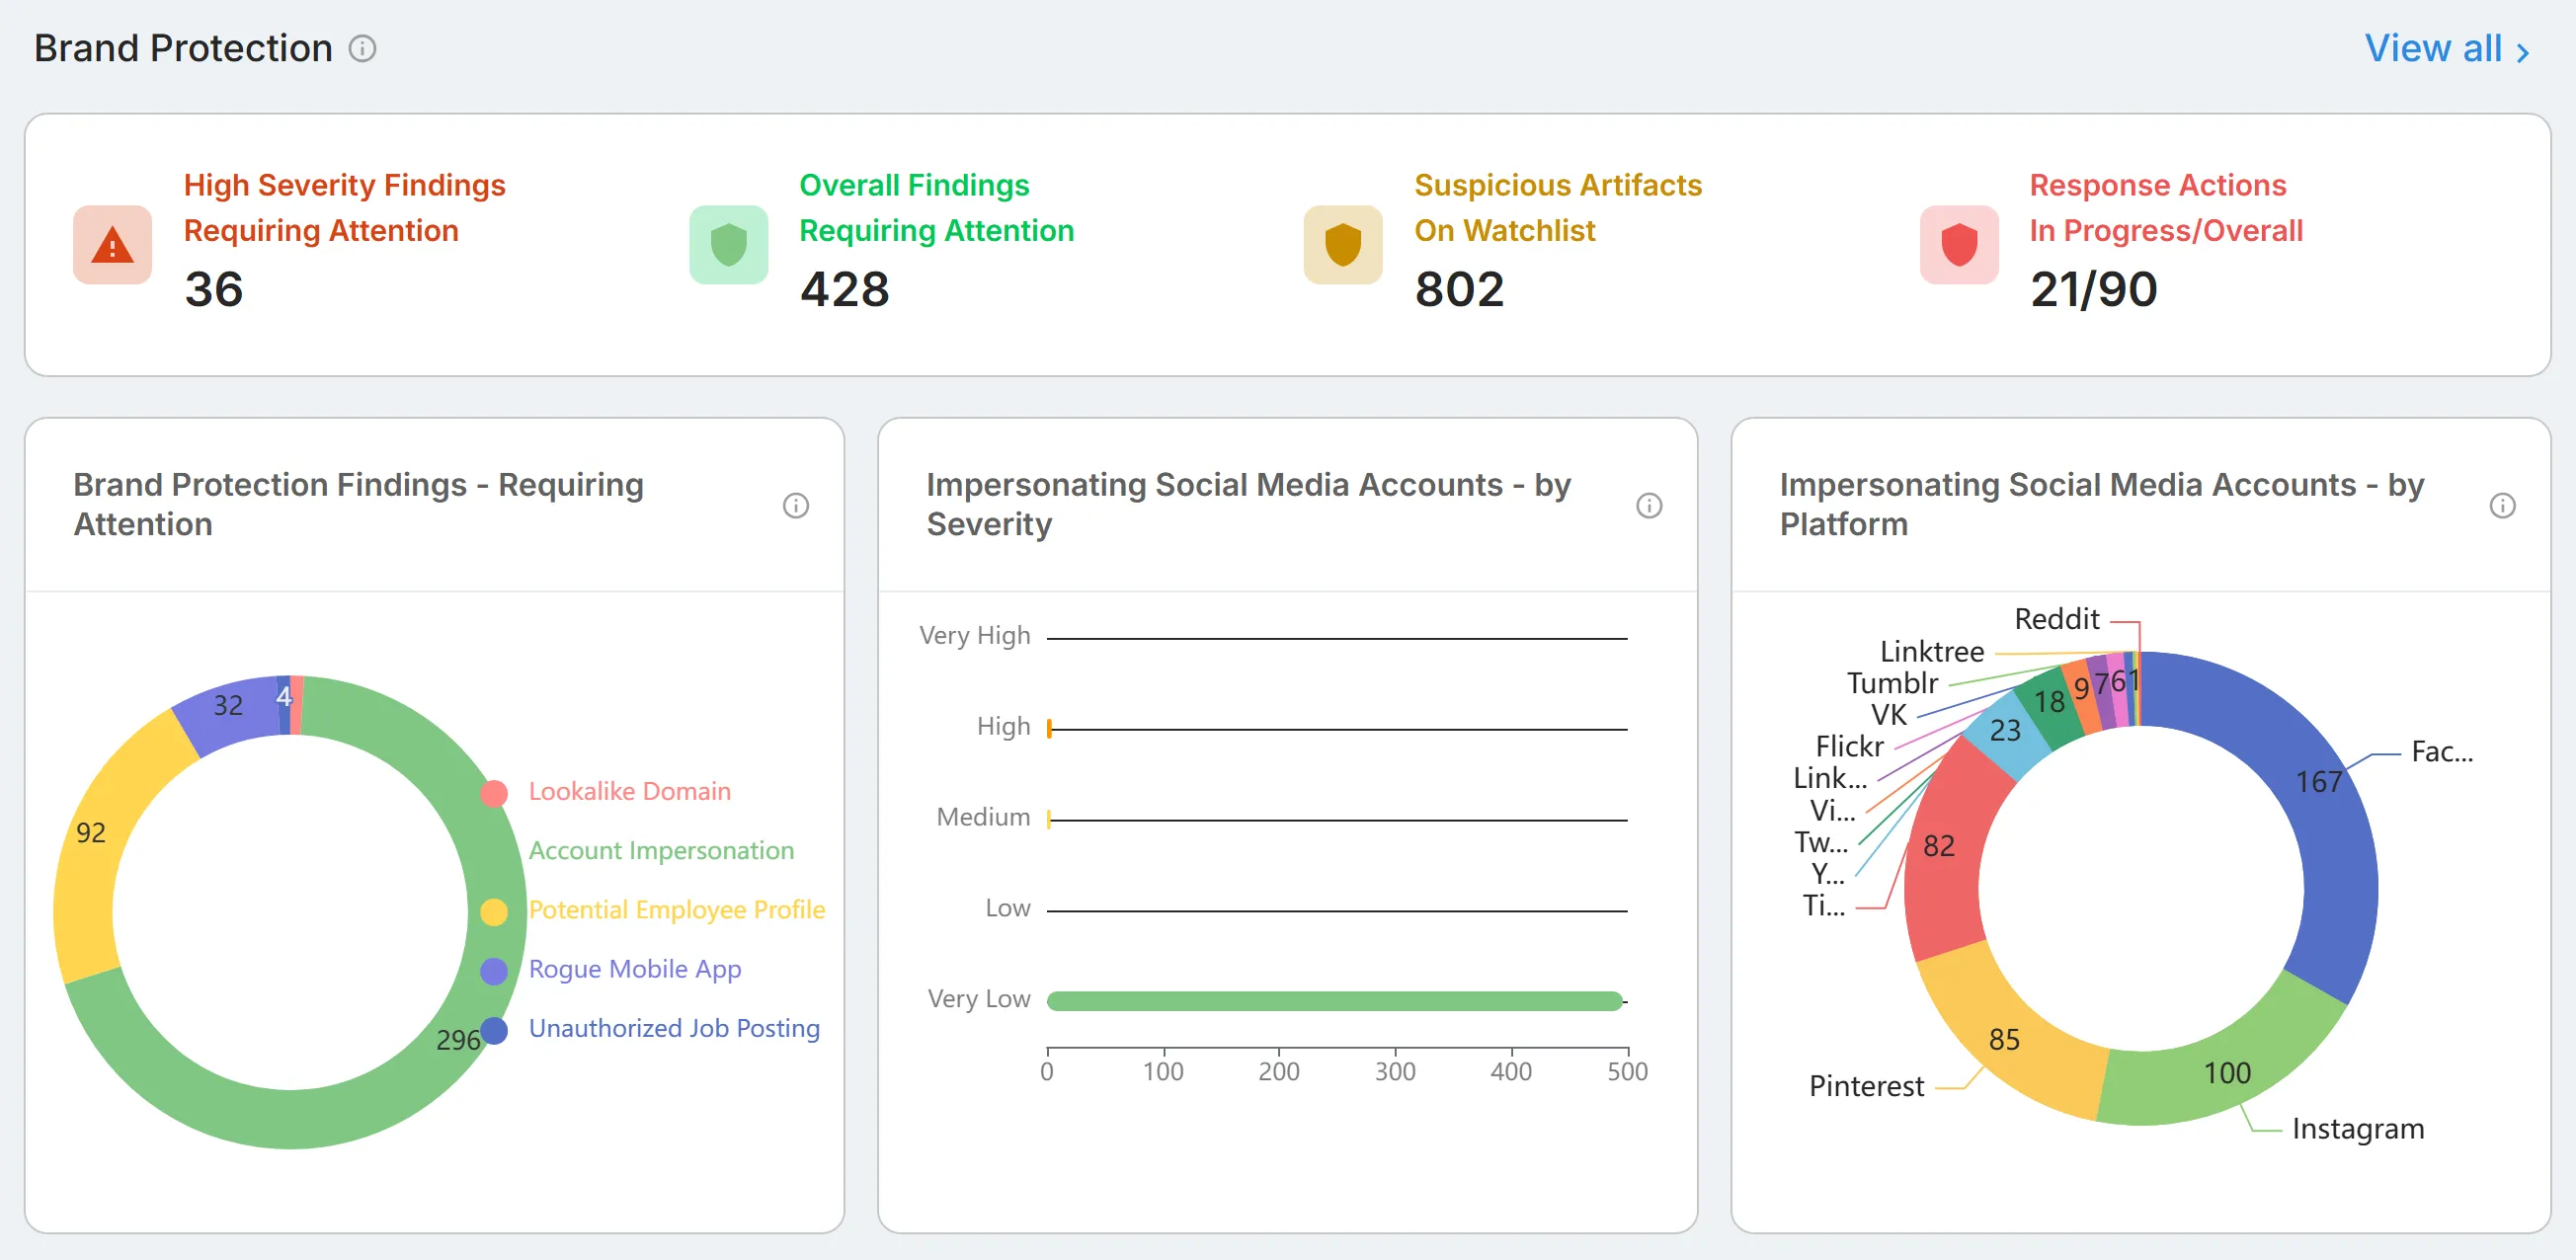Click the red warning triangle icon
2576x1260 pixels.
click(112, 245)
